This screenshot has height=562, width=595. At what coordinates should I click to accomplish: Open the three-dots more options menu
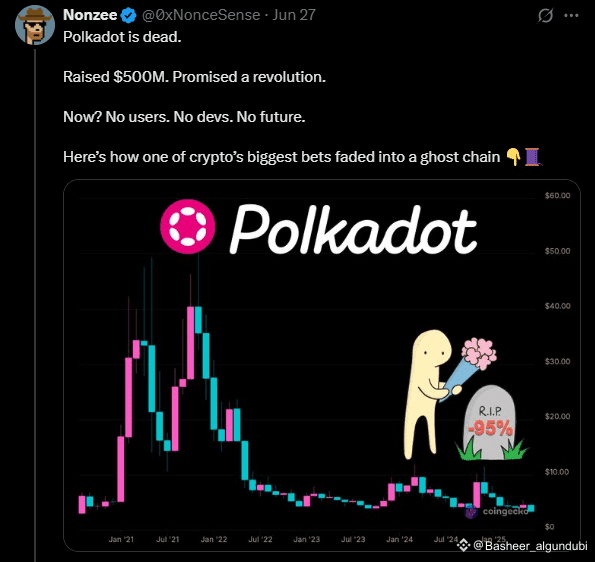coord(571,16)
